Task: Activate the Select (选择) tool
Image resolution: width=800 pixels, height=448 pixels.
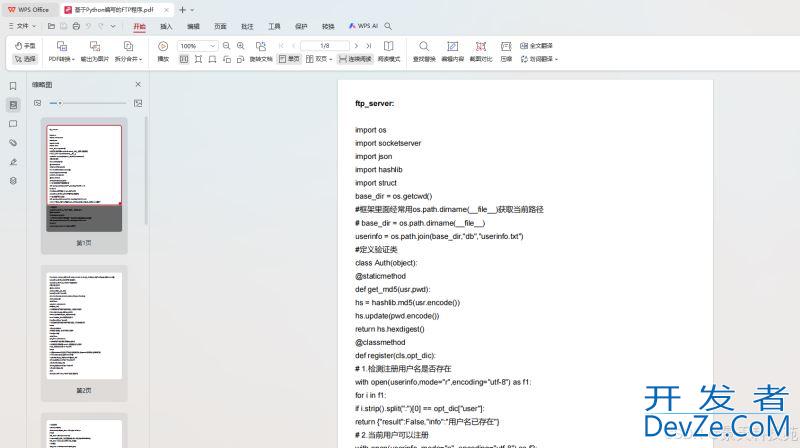Action: (25, 59)
